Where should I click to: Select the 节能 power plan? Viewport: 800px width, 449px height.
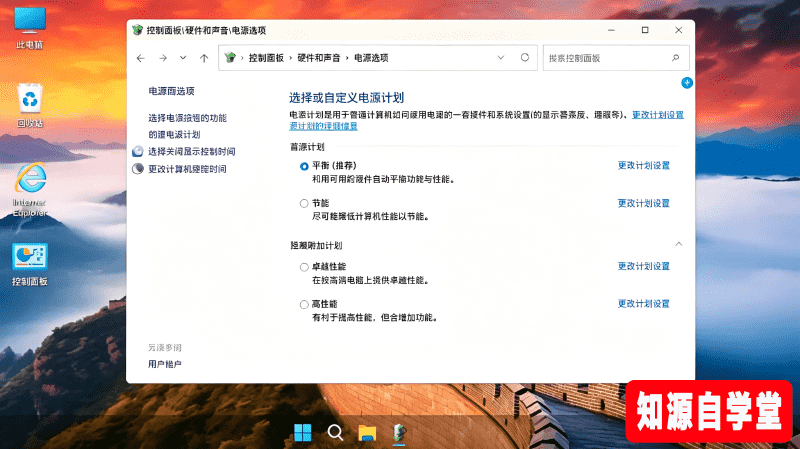coord(304,204)
